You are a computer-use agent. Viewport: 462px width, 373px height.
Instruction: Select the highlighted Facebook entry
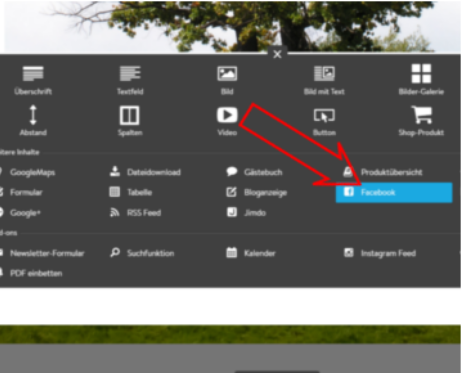[394, 192]
